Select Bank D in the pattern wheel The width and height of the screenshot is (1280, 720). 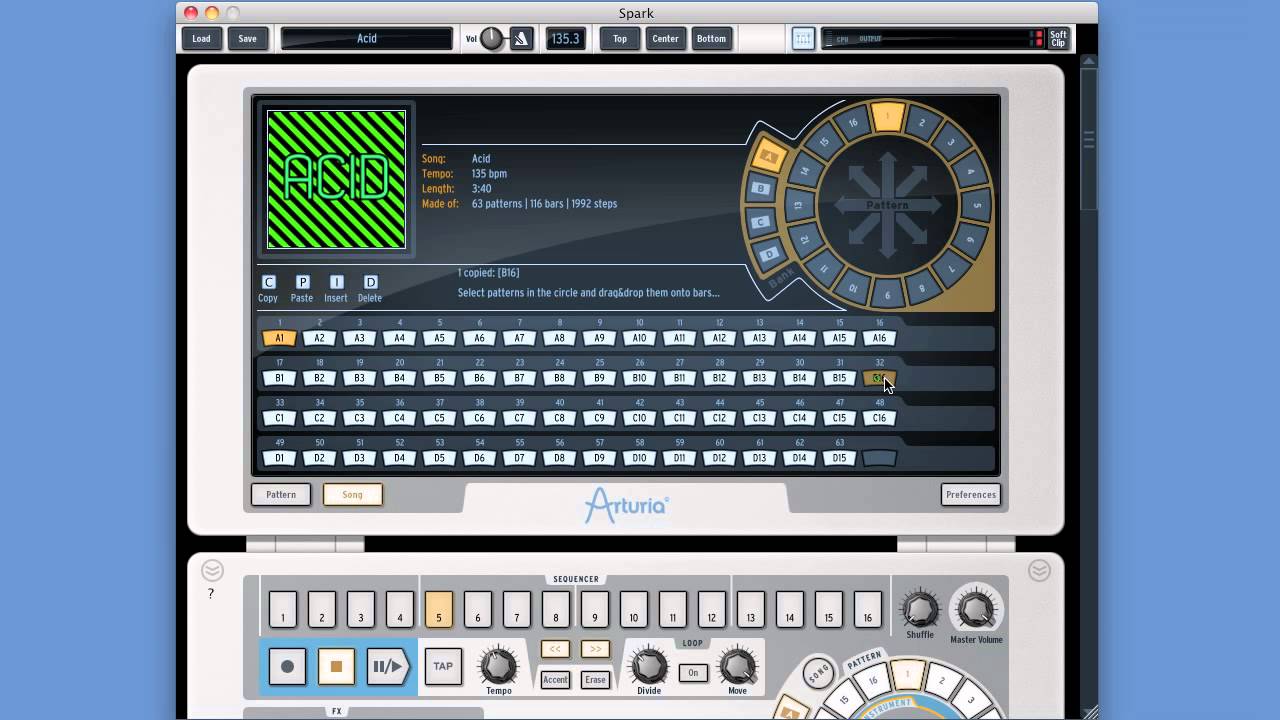click(x=769, y=253)
